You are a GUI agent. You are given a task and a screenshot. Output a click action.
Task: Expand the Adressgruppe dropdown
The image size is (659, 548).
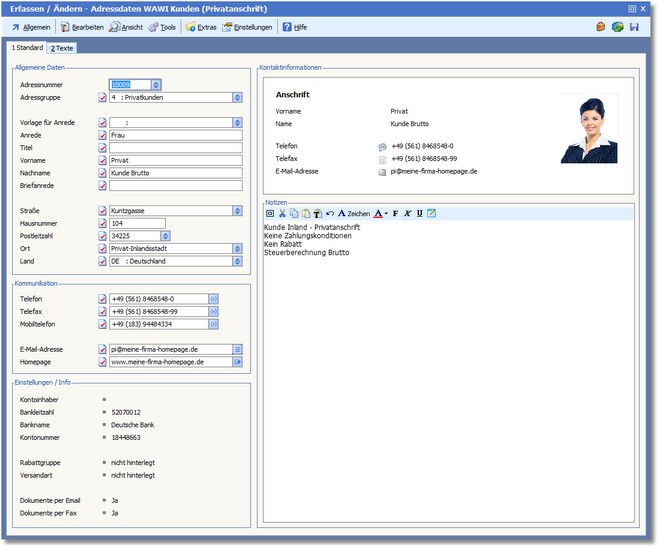click(x=238, y=98)
